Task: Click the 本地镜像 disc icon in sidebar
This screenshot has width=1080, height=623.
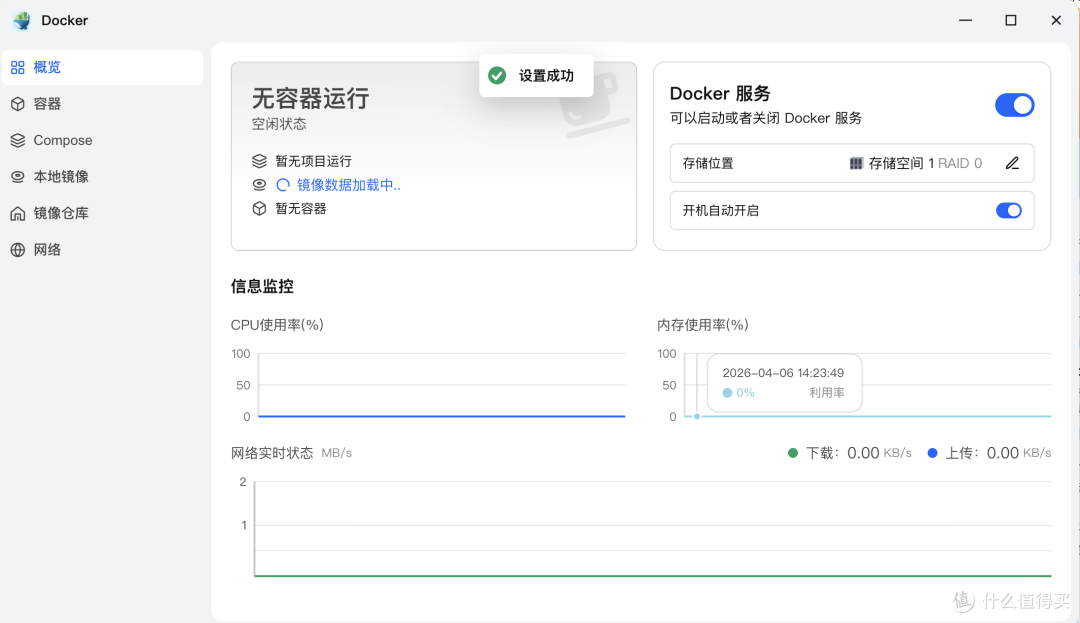Action: pos(18,177)
